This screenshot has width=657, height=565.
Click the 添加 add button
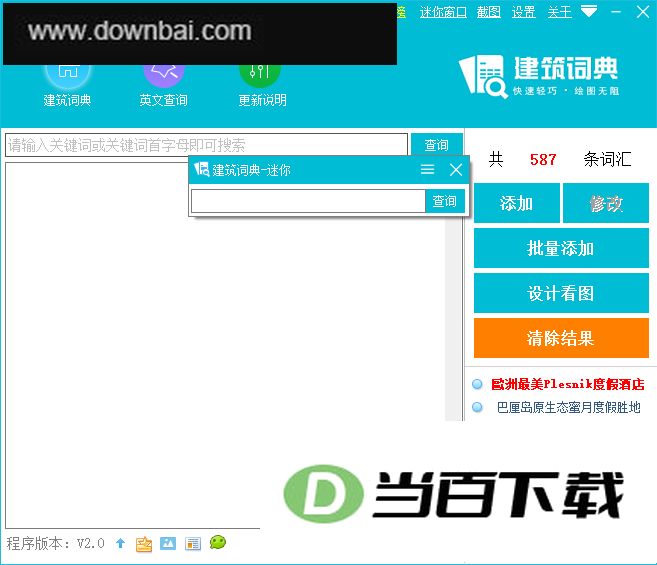coord(517,203)
